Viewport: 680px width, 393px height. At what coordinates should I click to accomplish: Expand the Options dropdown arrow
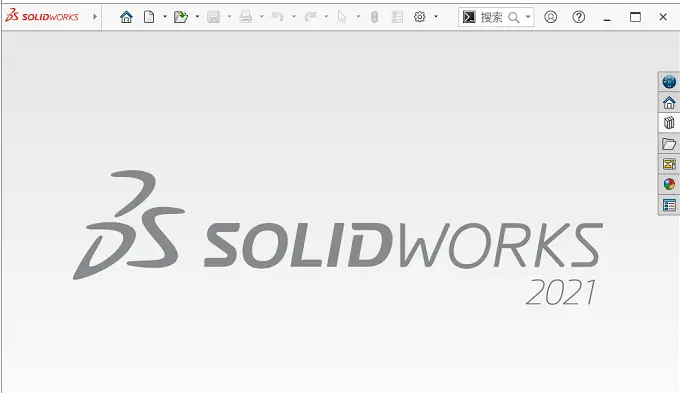436,17
